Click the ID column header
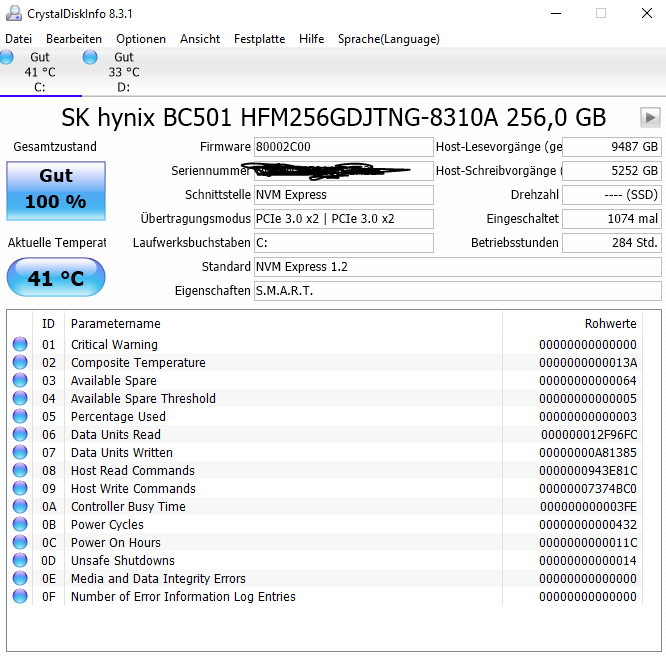The image size is (666, 656). click(48, 324)
